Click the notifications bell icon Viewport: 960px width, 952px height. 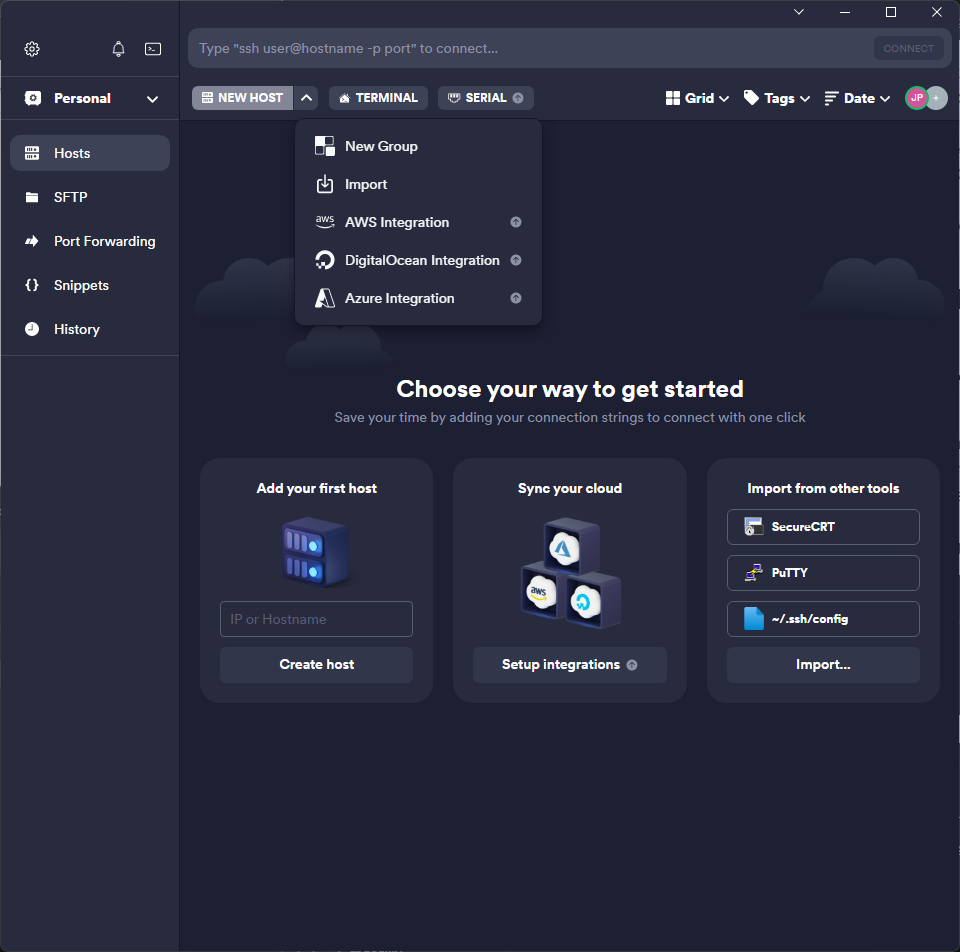pos(119,49)
